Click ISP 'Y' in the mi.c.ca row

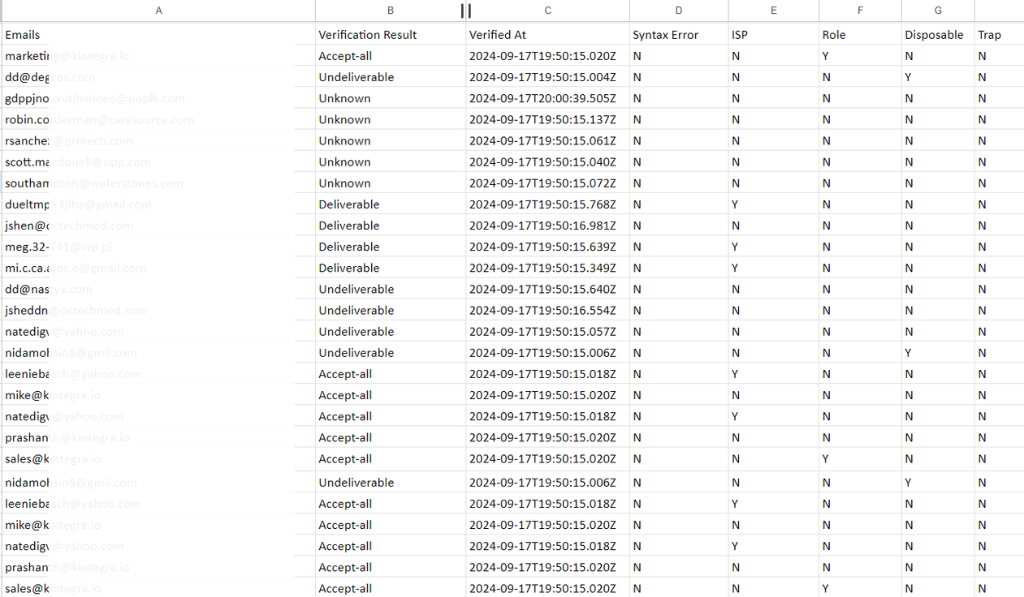735,268
